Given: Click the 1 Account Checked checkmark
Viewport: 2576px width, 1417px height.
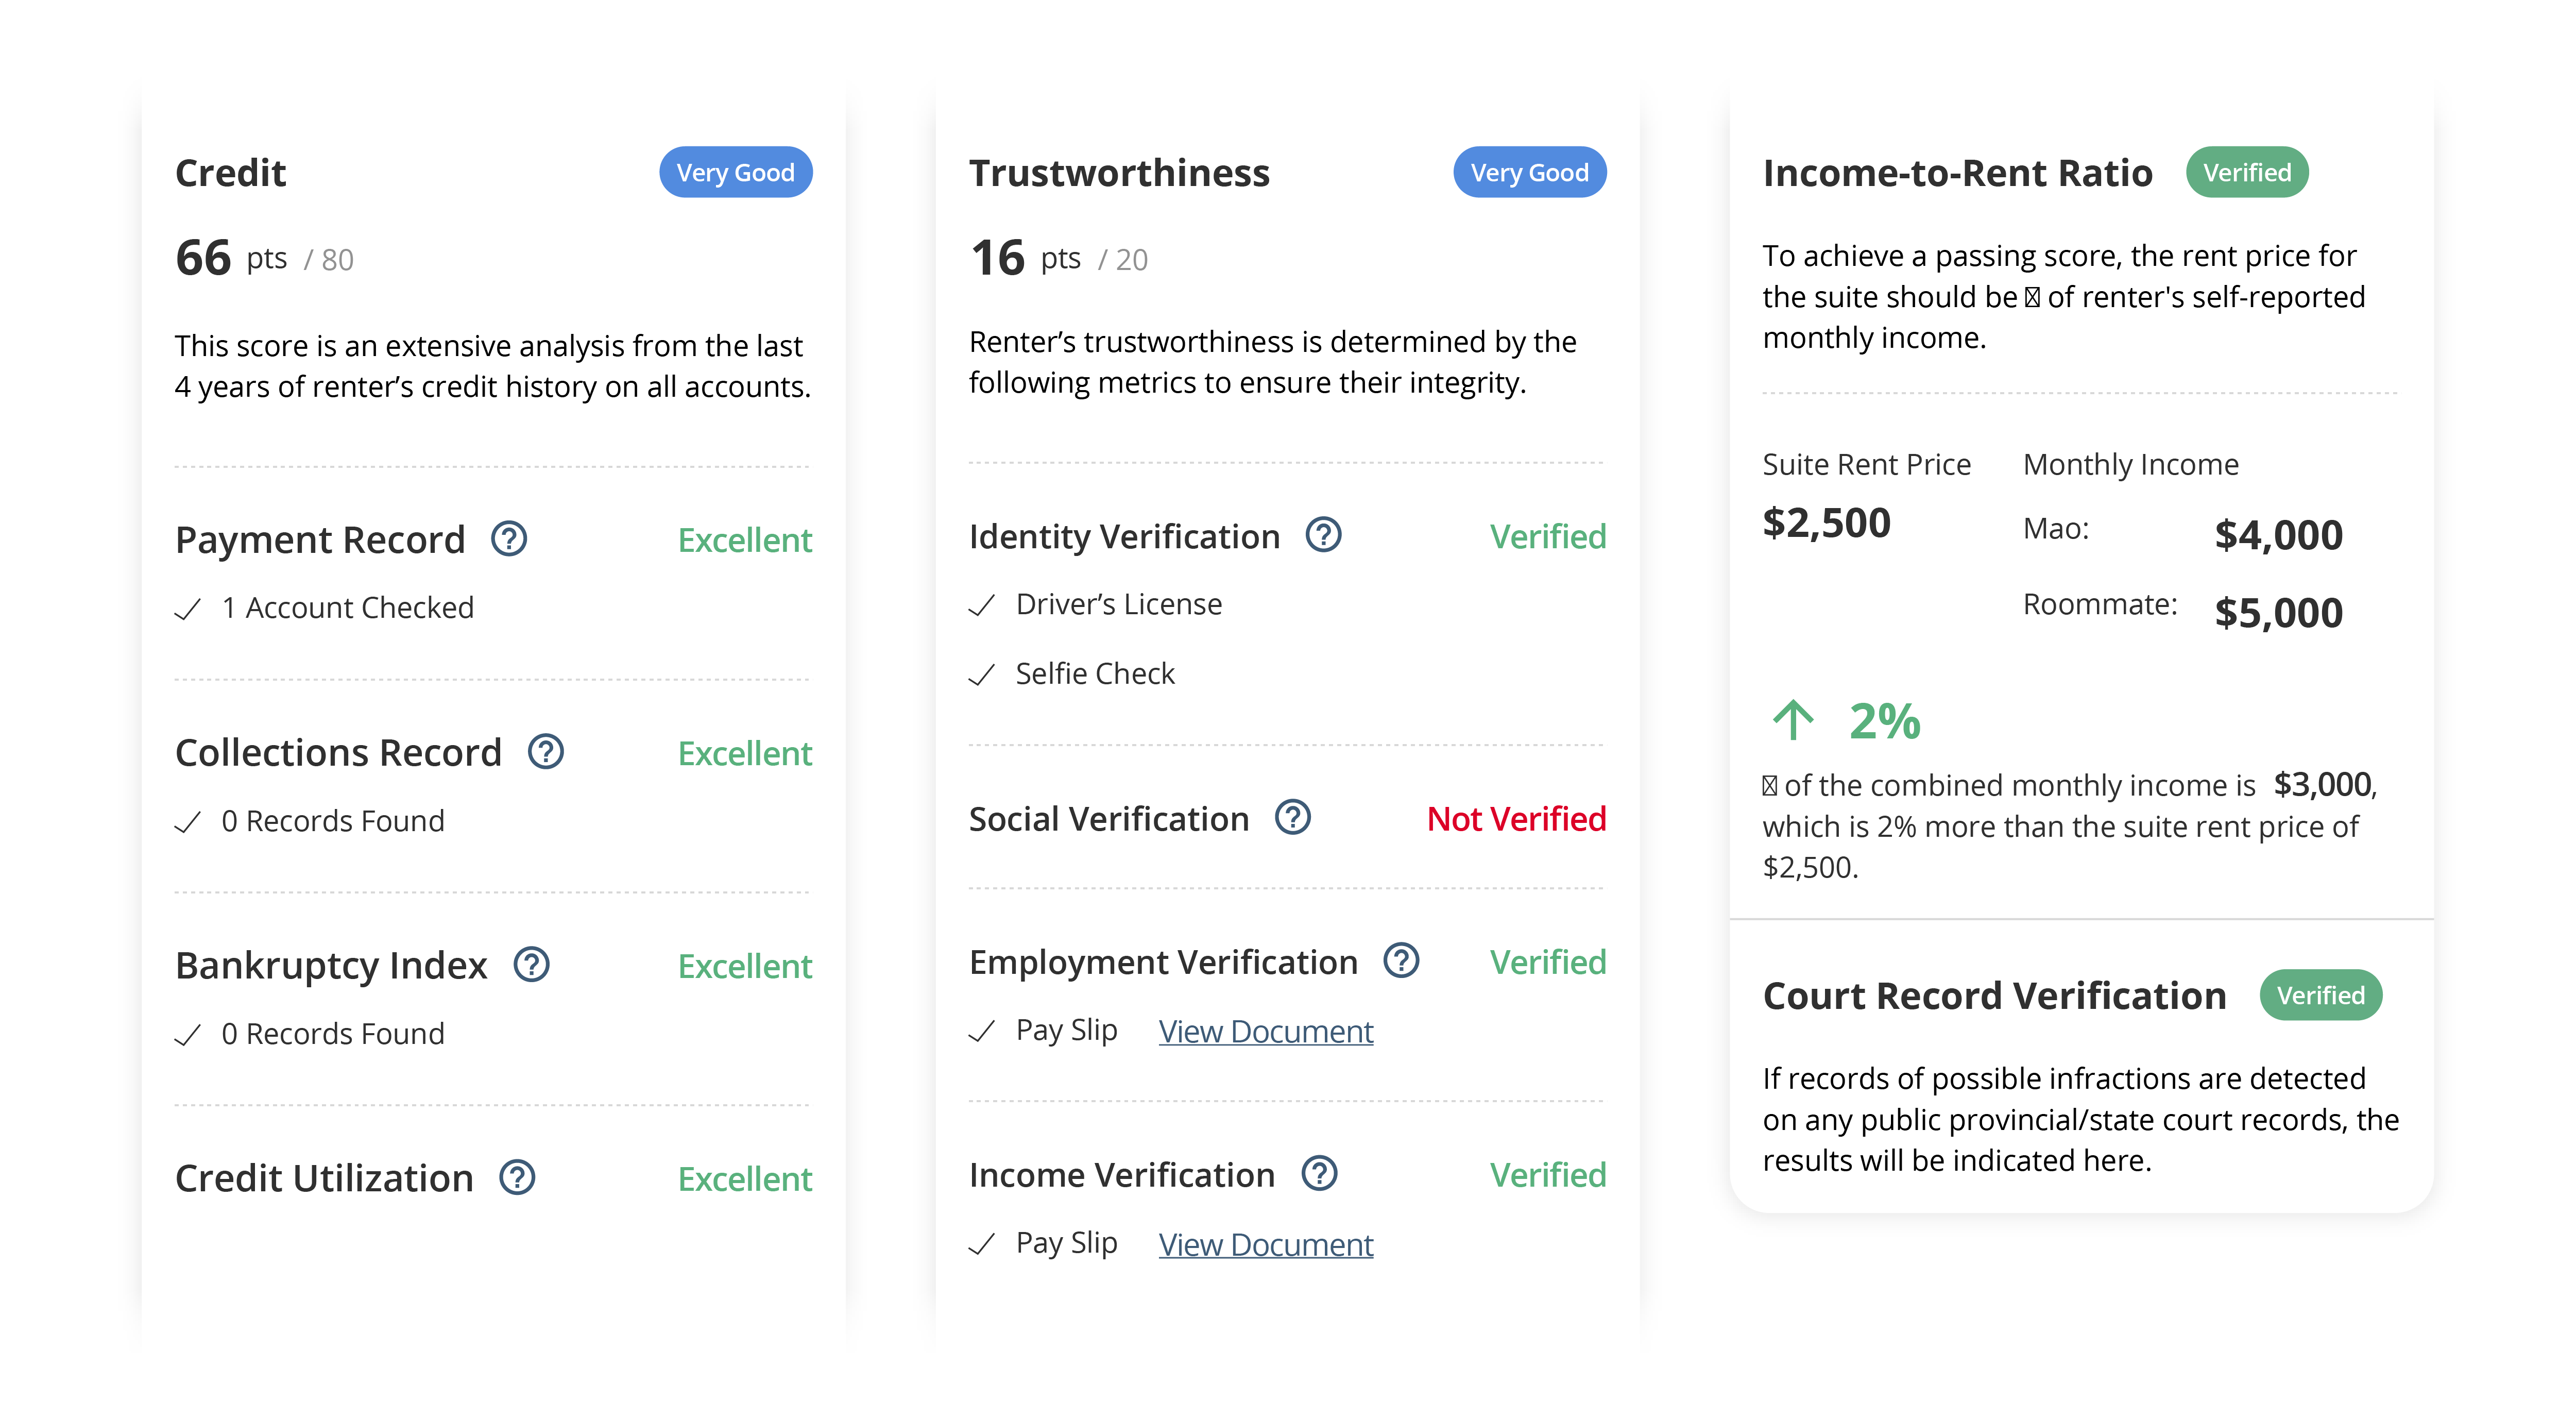Looking at the screenshot, I should tap(188, 609).
